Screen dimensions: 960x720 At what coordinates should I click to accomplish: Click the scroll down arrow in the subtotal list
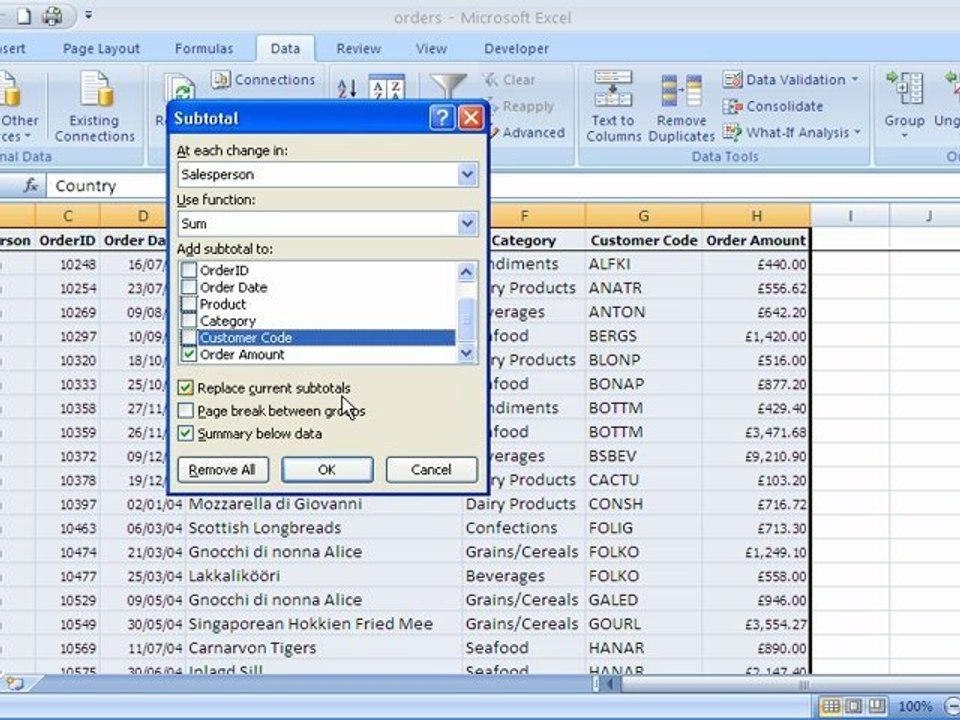467,353
